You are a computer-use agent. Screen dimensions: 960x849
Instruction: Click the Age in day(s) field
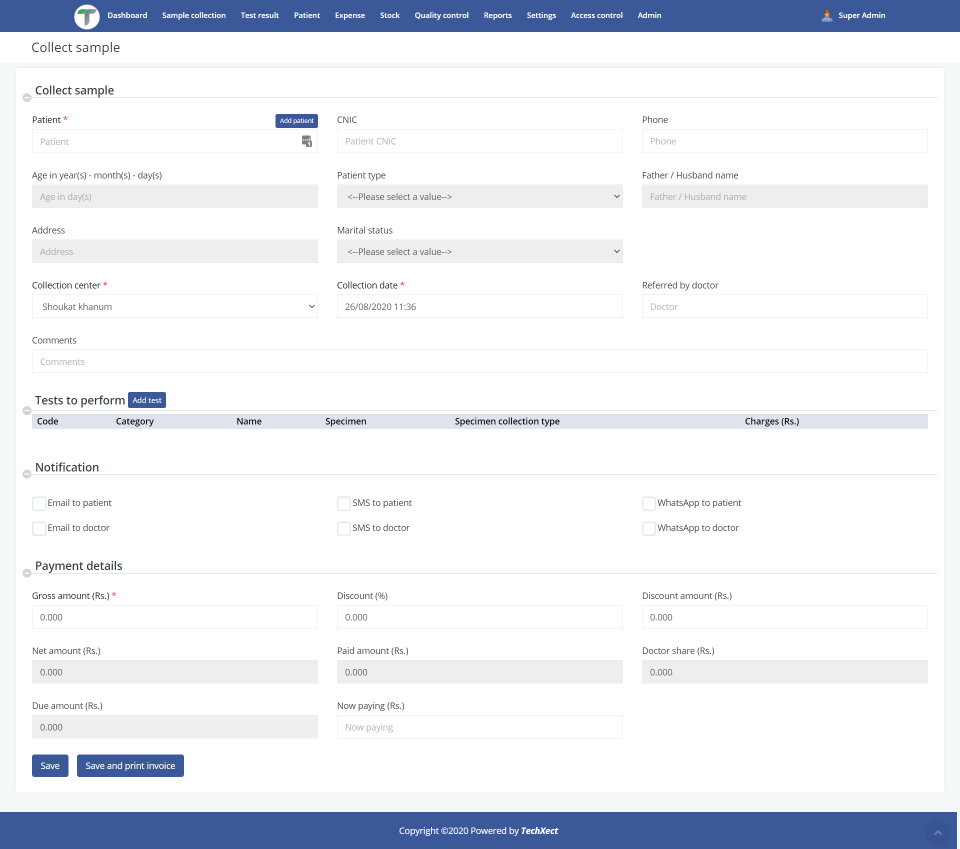174,196
